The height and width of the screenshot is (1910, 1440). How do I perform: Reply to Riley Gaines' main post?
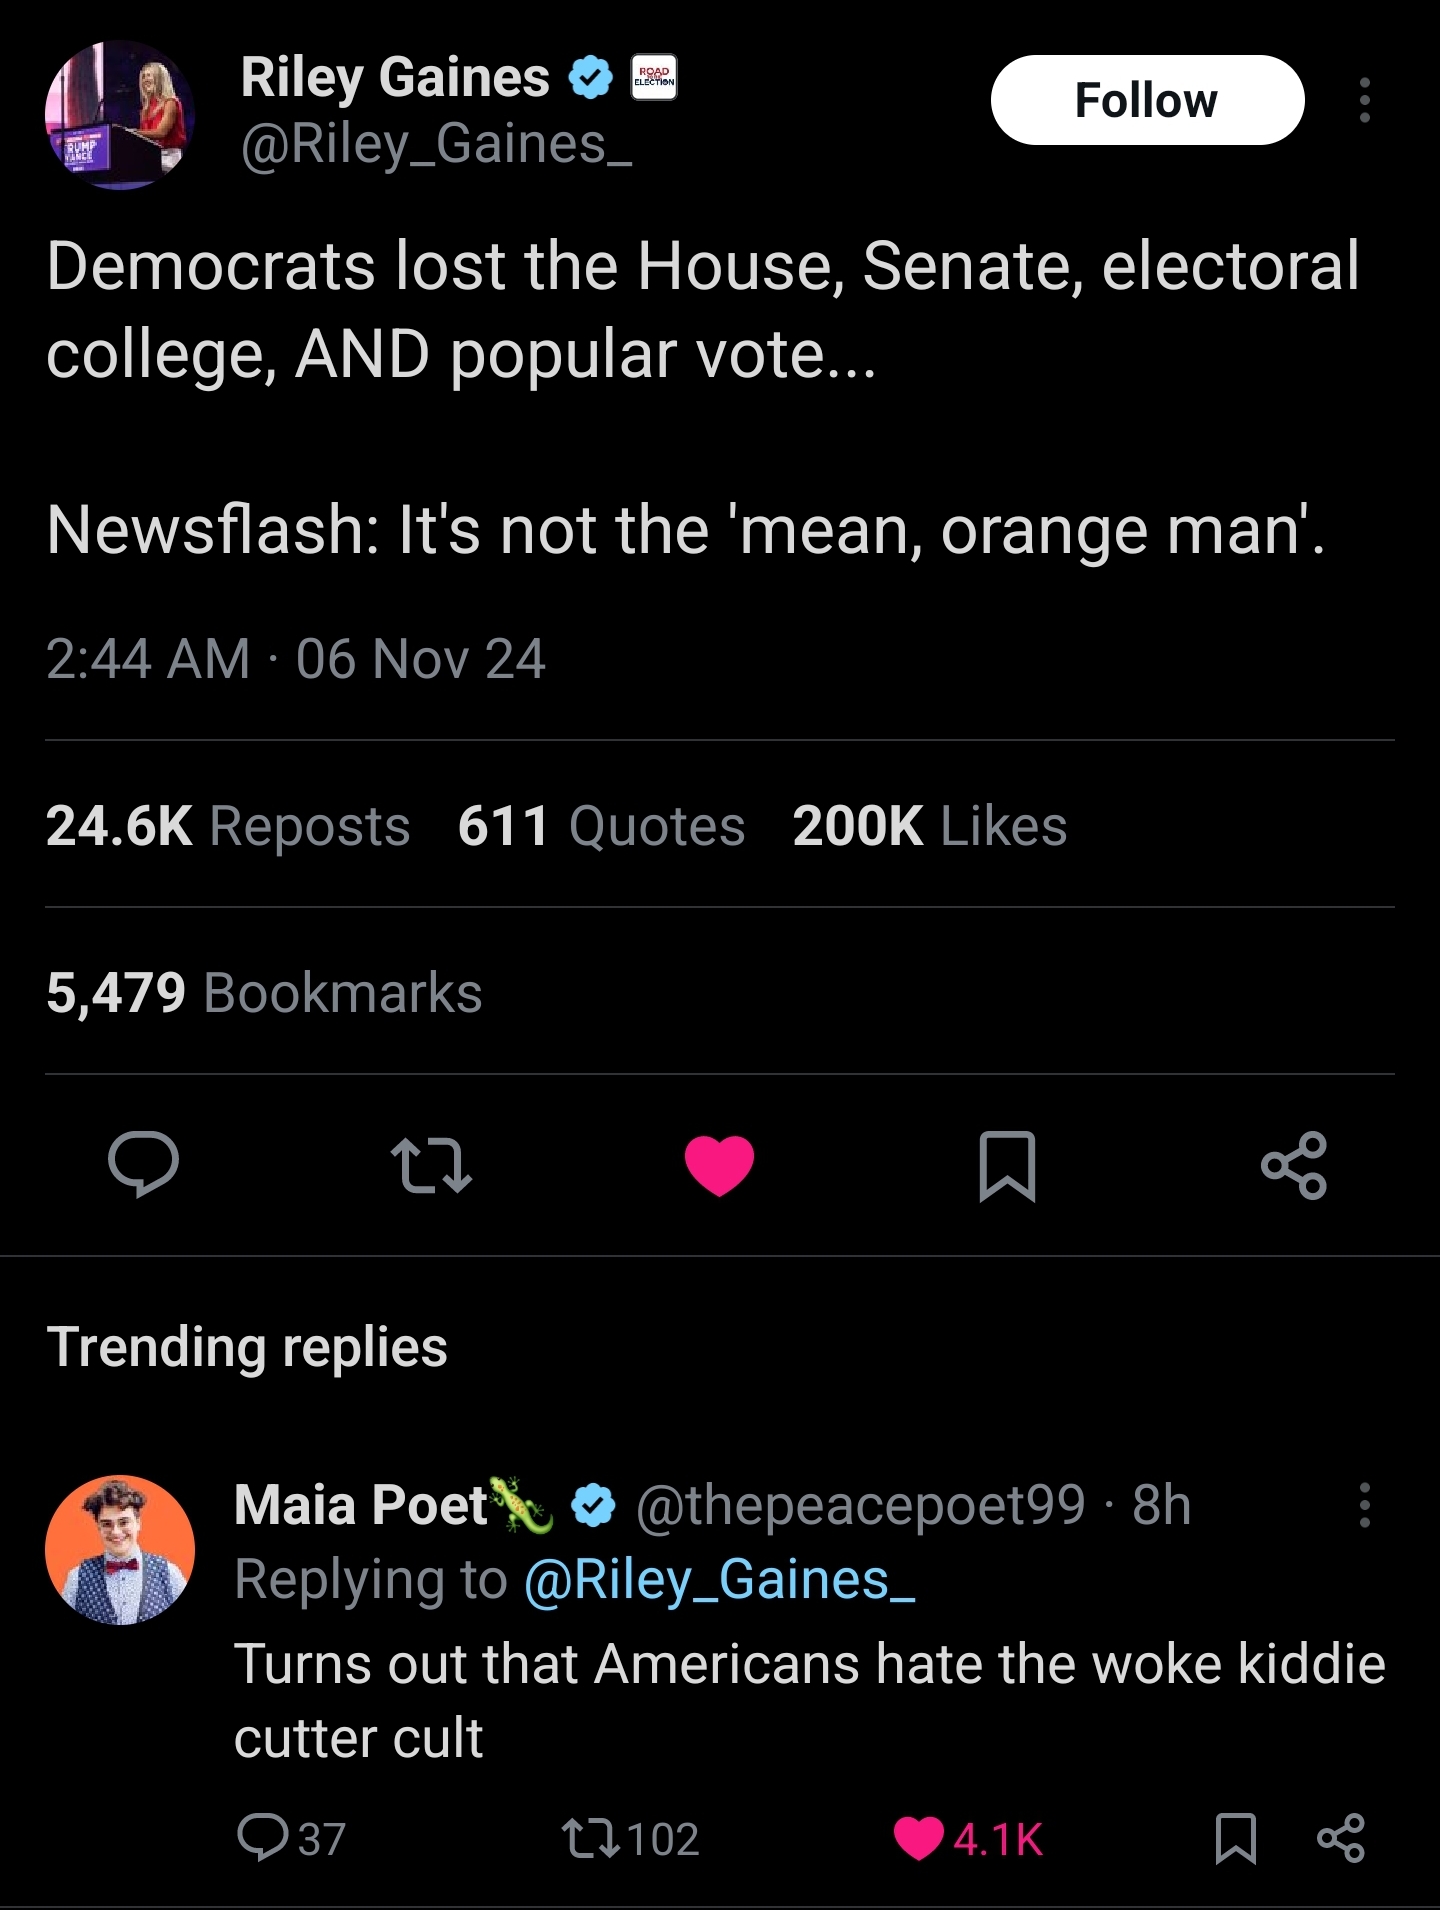point(144,1164)
